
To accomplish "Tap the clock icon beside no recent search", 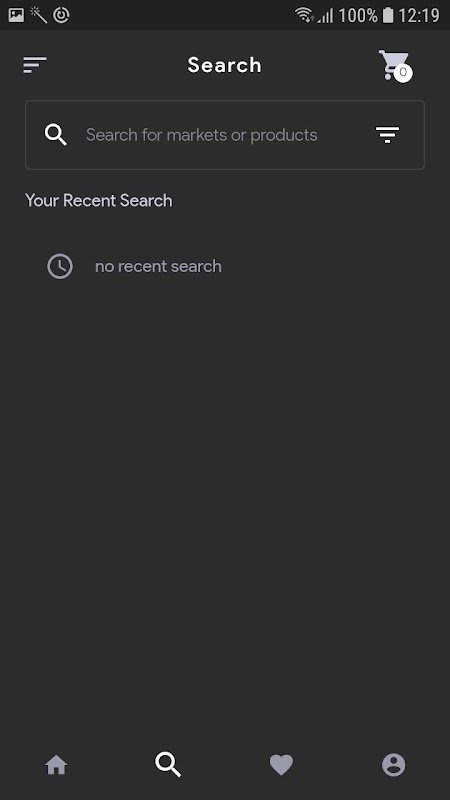I will pyautogui.click(x=60, y=266).
